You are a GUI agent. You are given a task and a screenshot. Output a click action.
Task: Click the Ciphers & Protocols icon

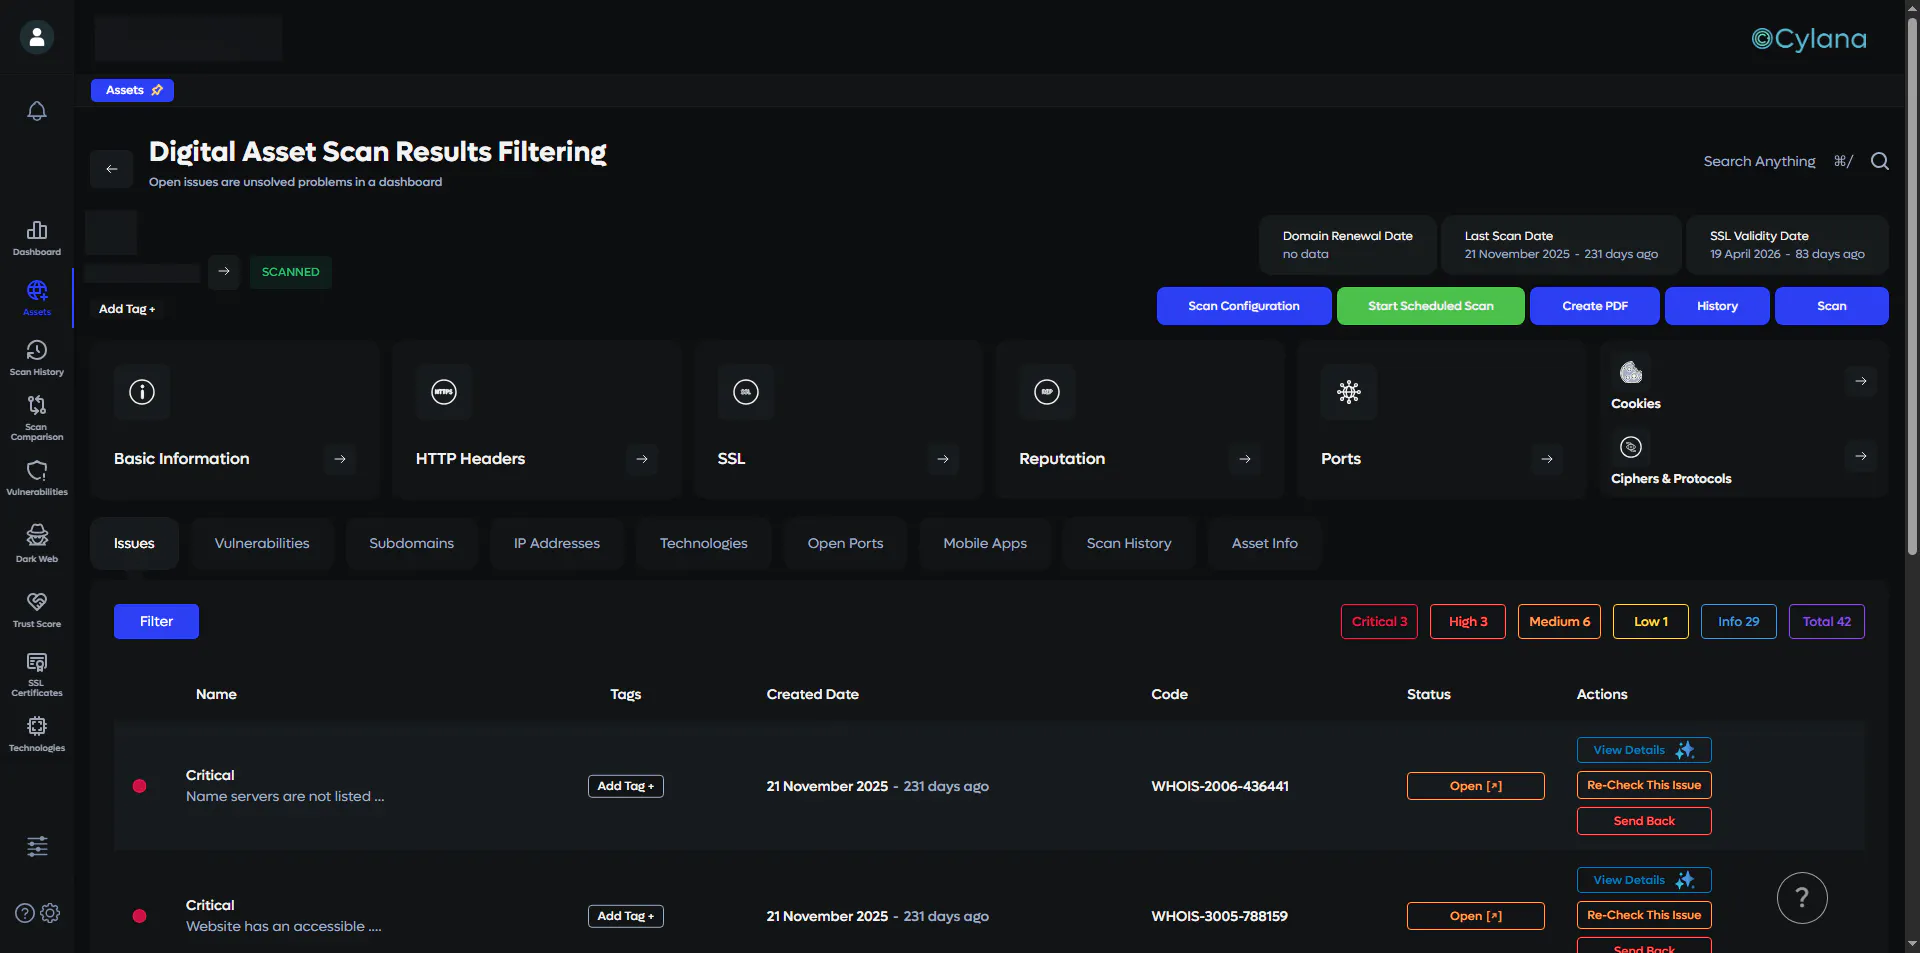[1631, 447]
